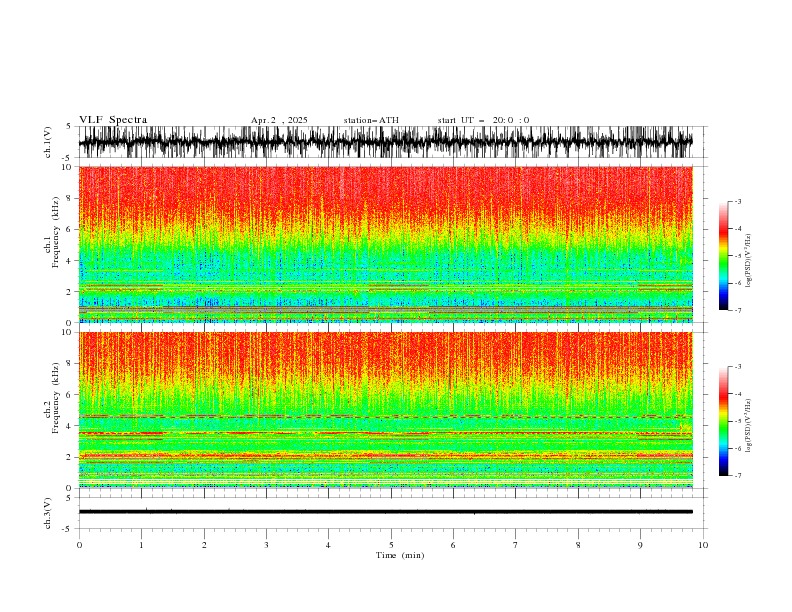Click the "station=ATH" header label
792x612 pixels.
[x=371, y=120]
